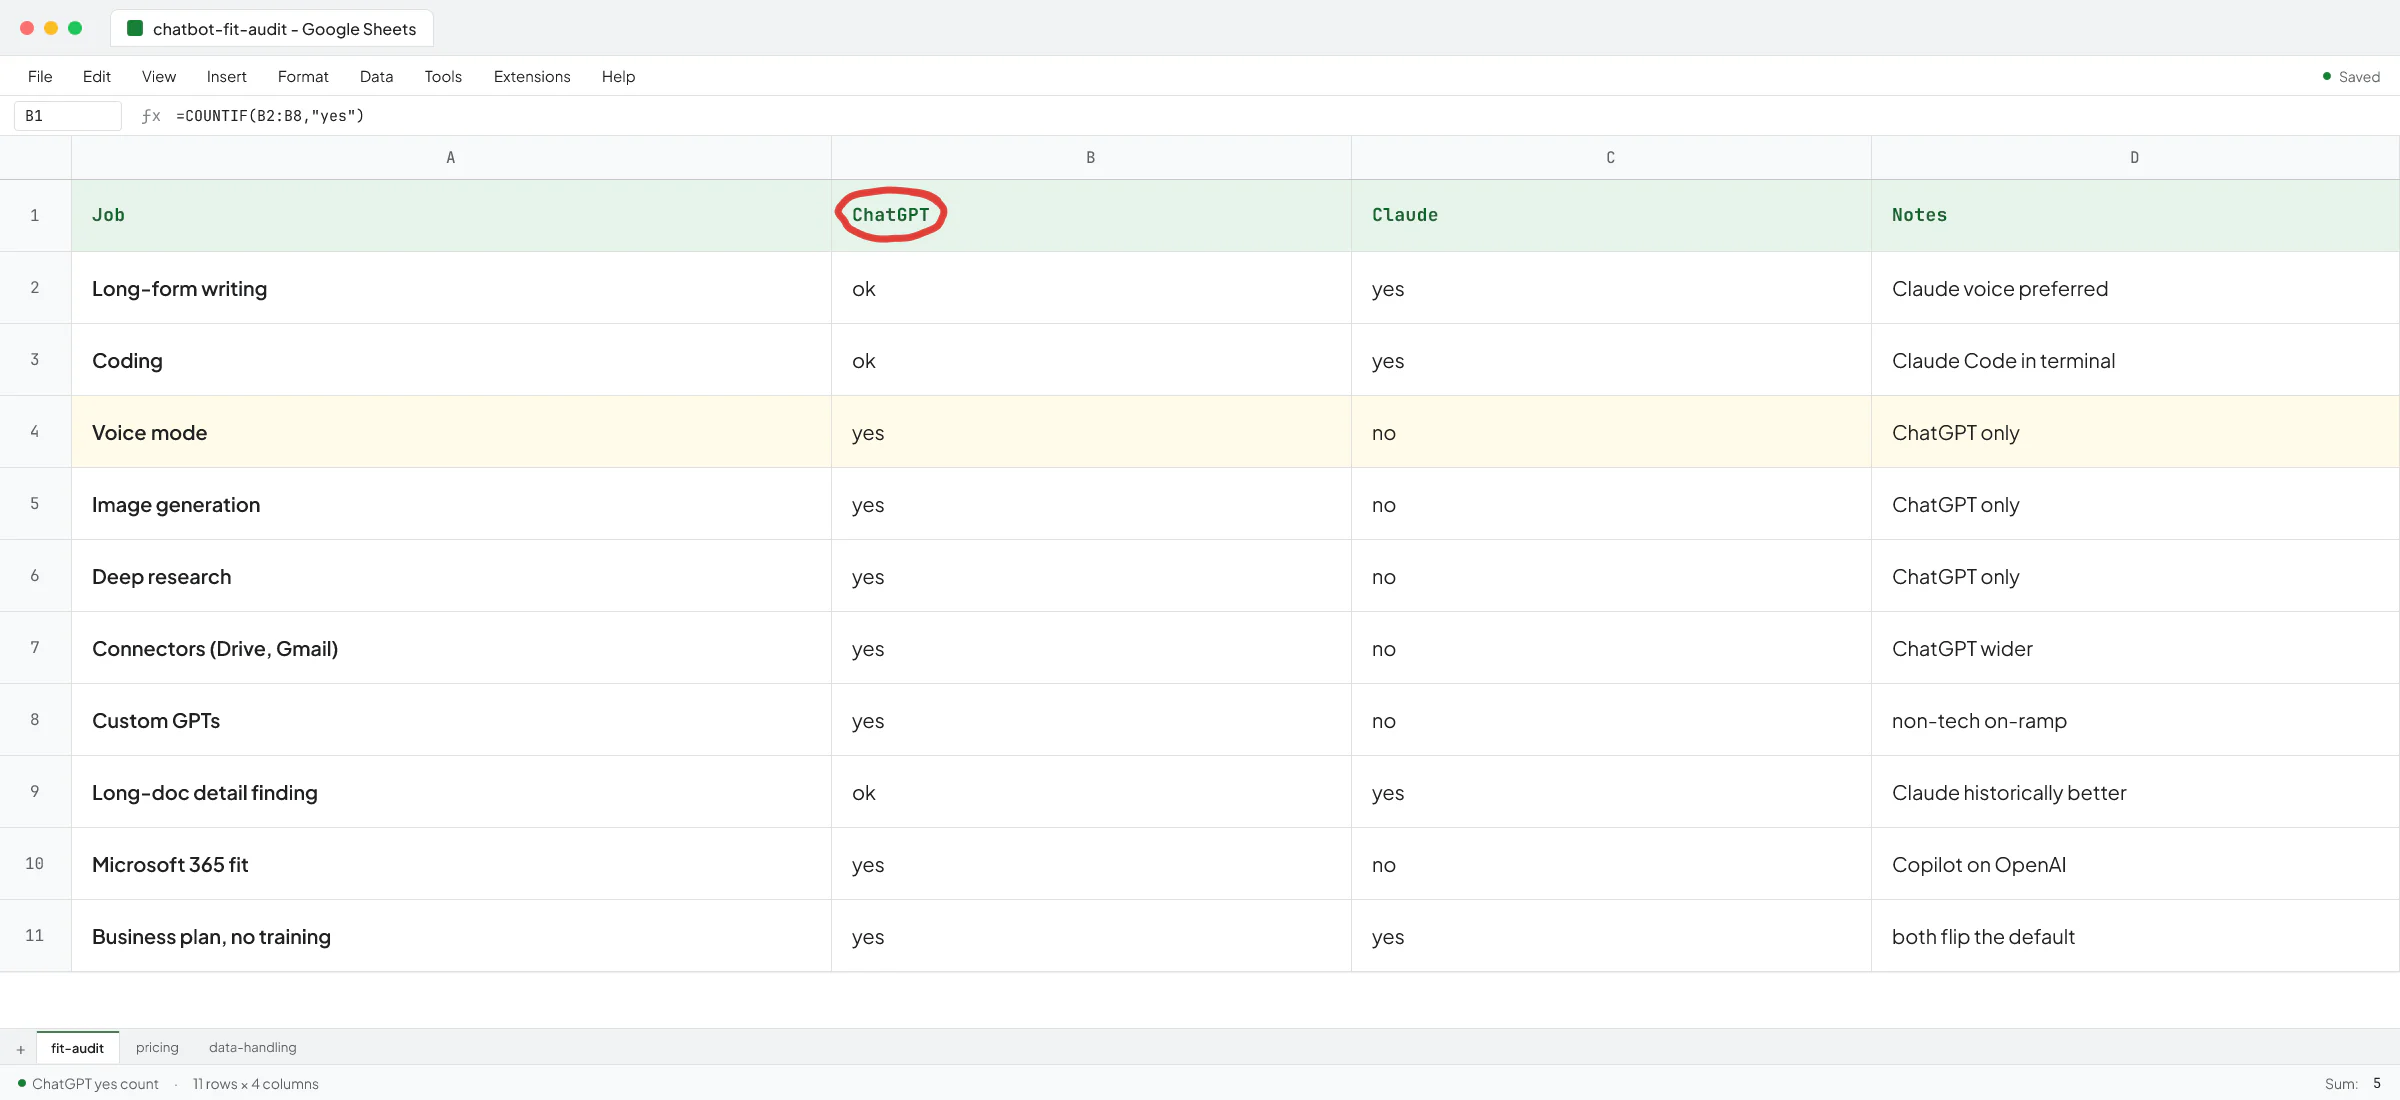Click 'both flip the default' note cell
The image size is (2400, 1100).
(2135, 936)
